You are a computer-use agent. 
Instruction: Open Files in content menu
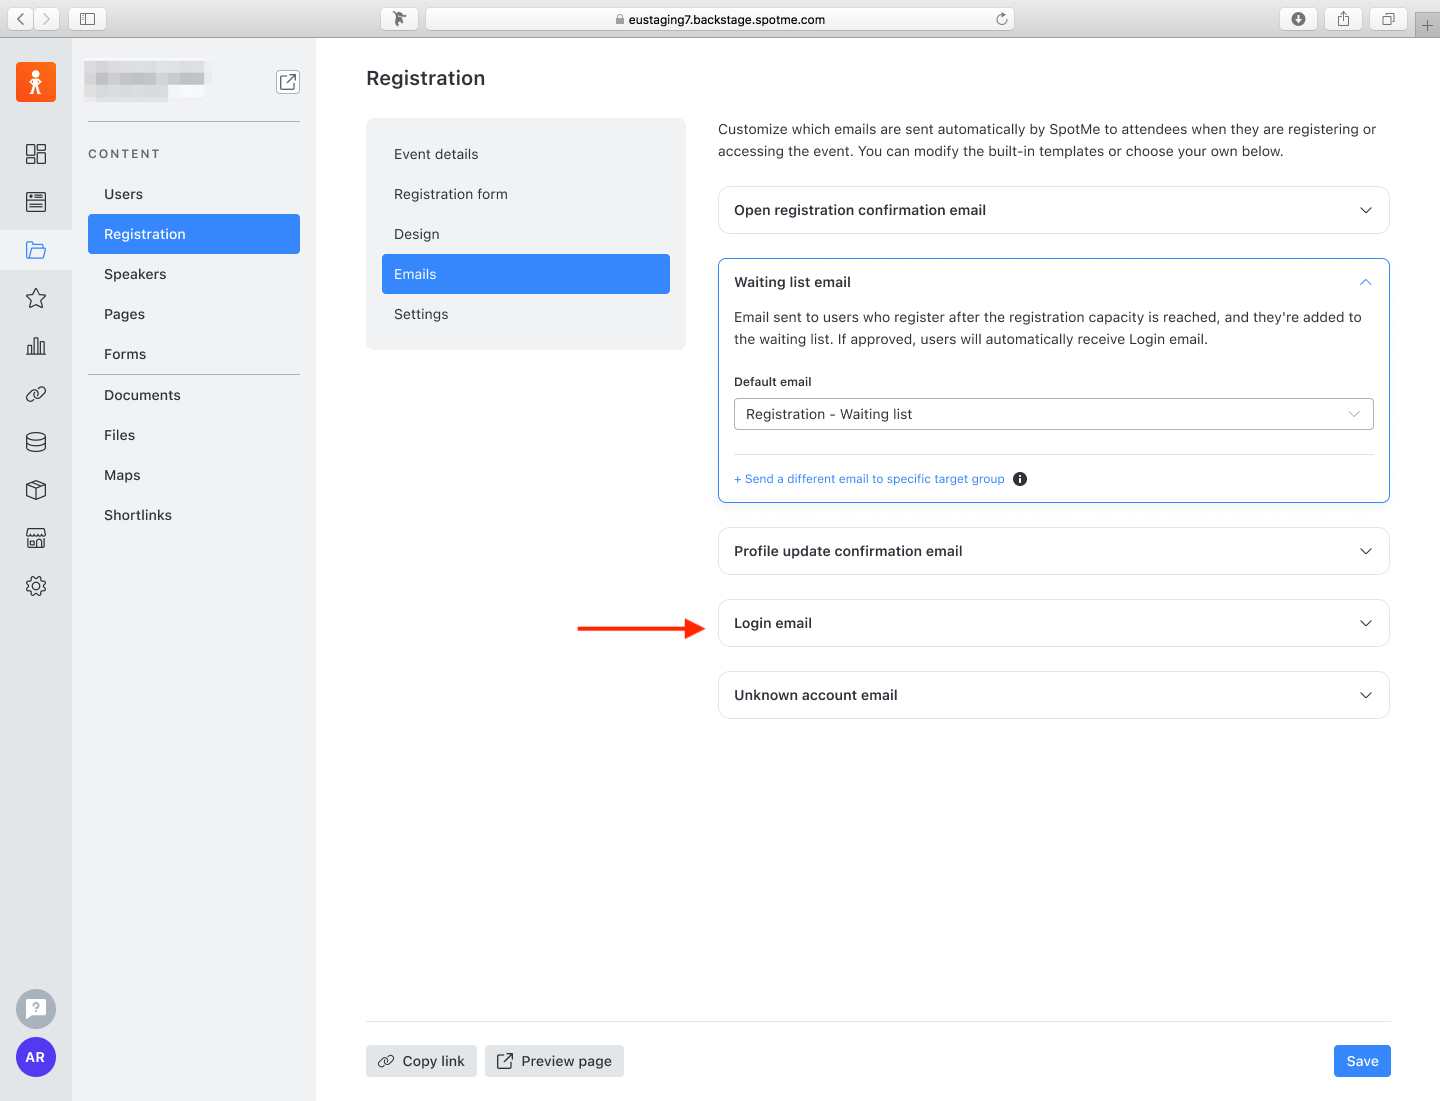point(194,435)
